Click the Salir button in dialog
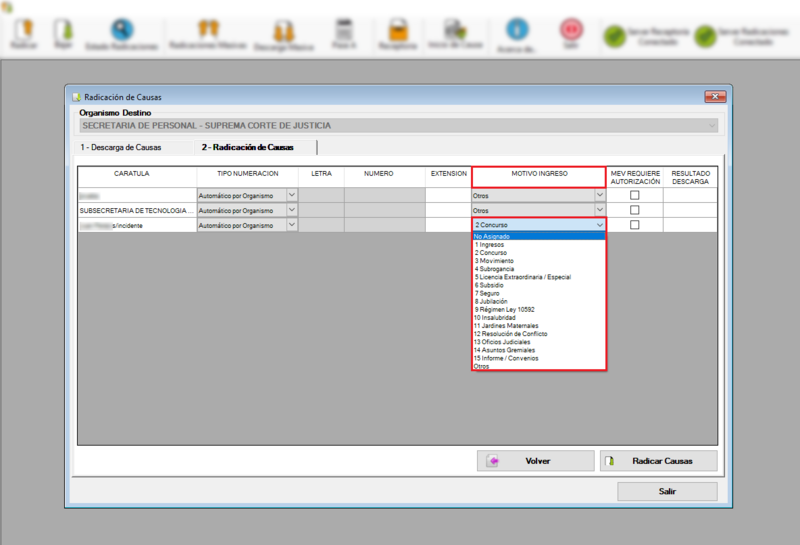This screenshot has width=800, height=545. click(667, 491)
